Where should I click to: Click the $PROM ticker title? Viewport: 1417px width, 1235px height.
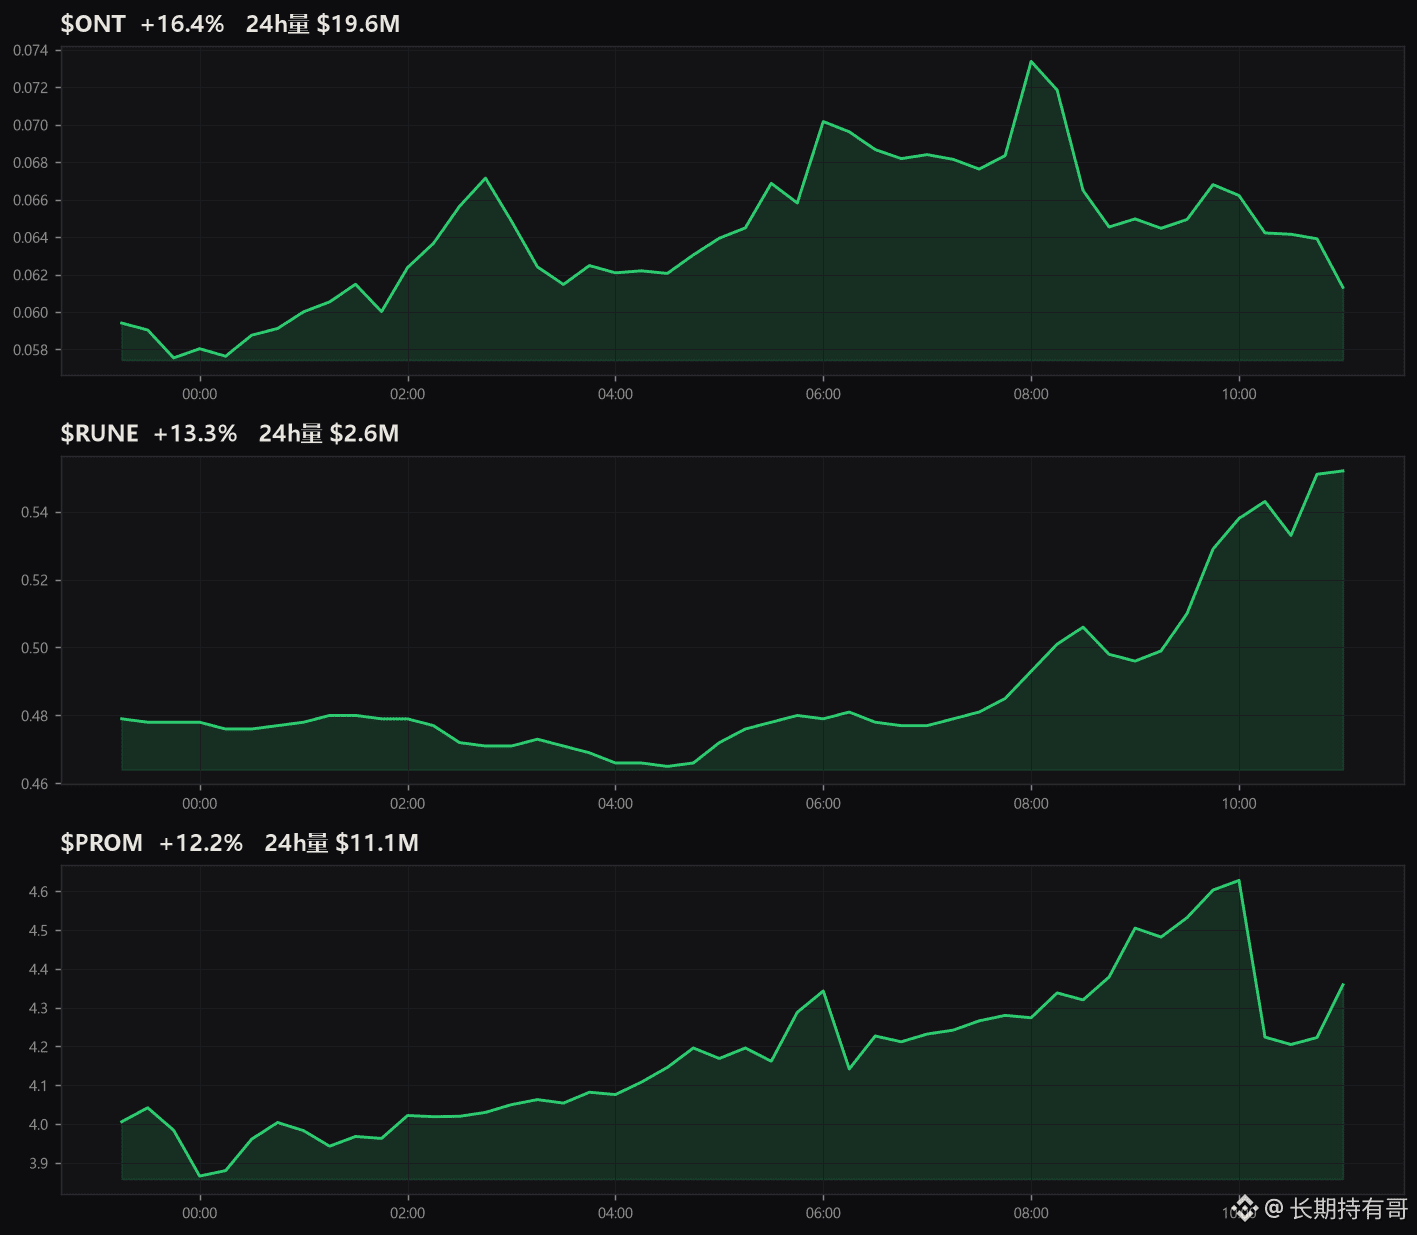(102, 843)
